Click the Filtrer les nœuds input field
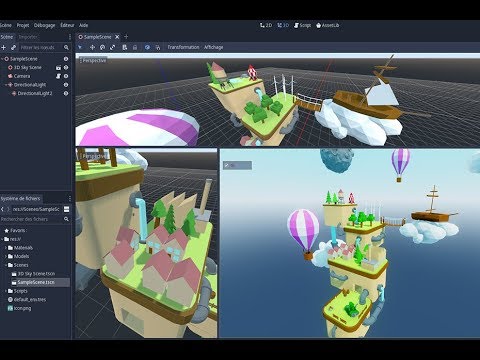 pos(40,48)
